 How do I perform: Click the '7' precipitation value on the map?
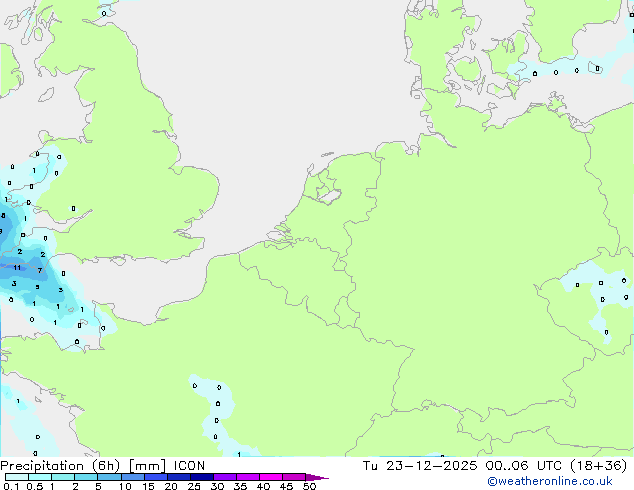tap(40, 270)
